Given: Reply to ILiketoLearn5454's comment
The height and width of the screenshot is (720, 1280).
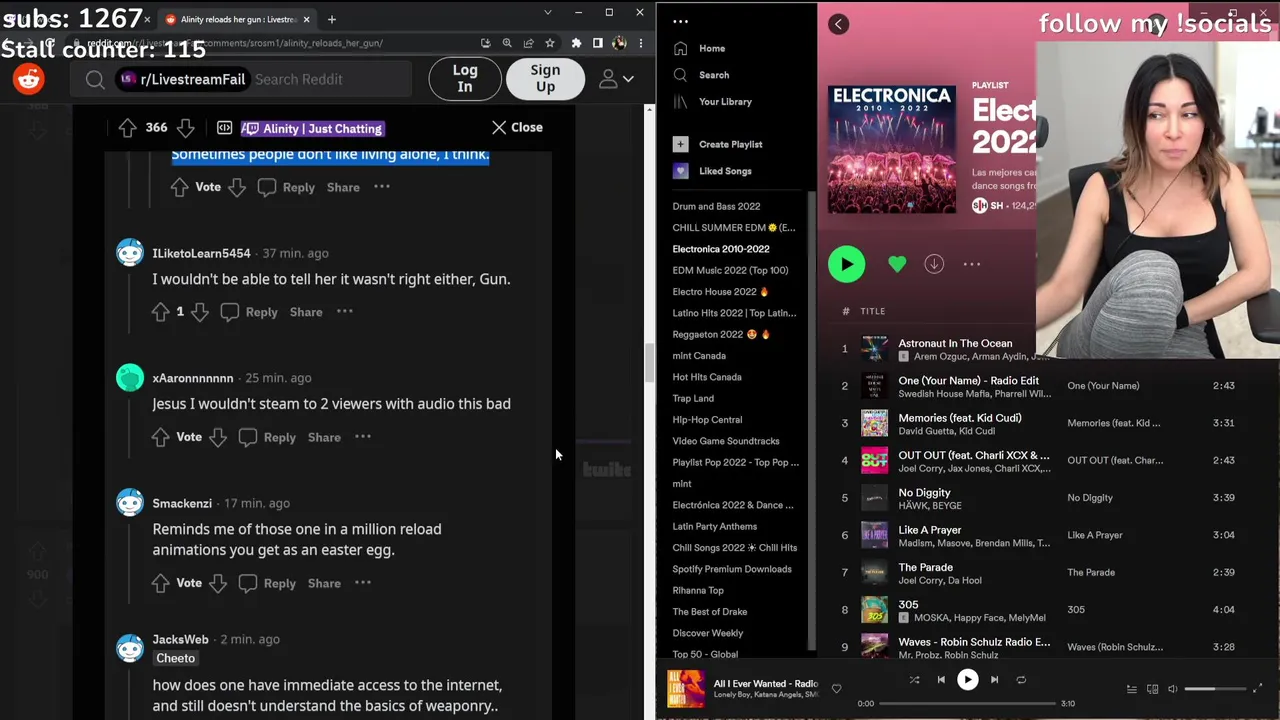Looking at the screenshot, I should [250, 312].
